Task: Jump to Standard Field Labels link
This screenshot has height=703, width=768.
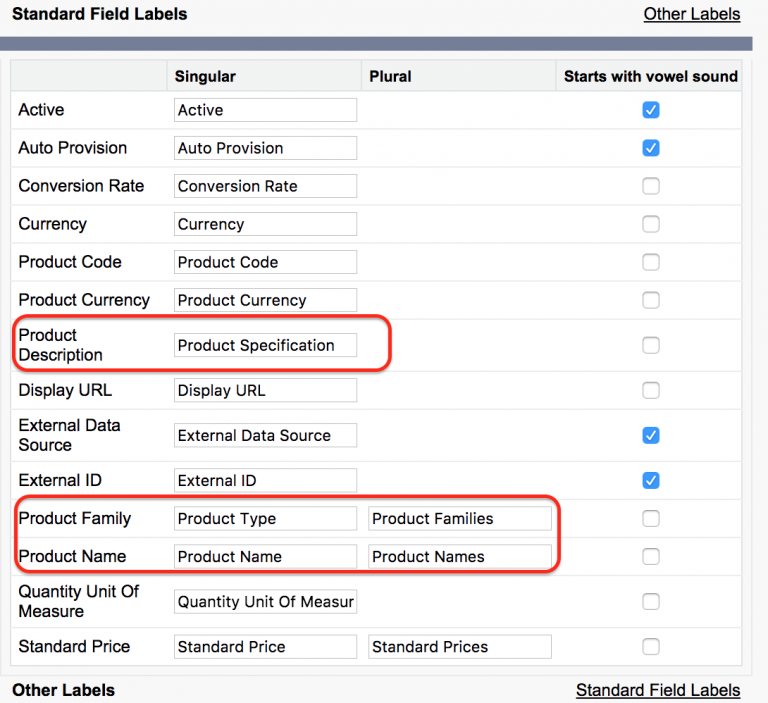Action: point(658,690)
